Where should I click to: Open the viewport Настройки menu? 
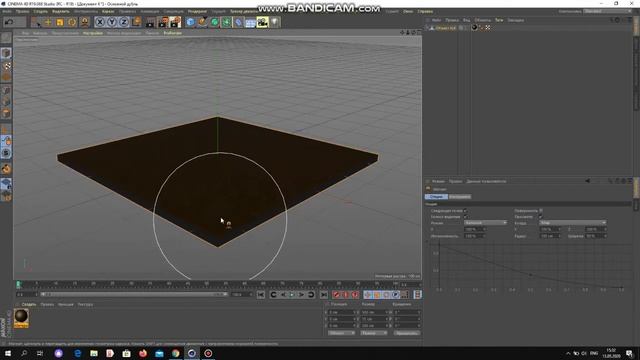tap(93, 33)
